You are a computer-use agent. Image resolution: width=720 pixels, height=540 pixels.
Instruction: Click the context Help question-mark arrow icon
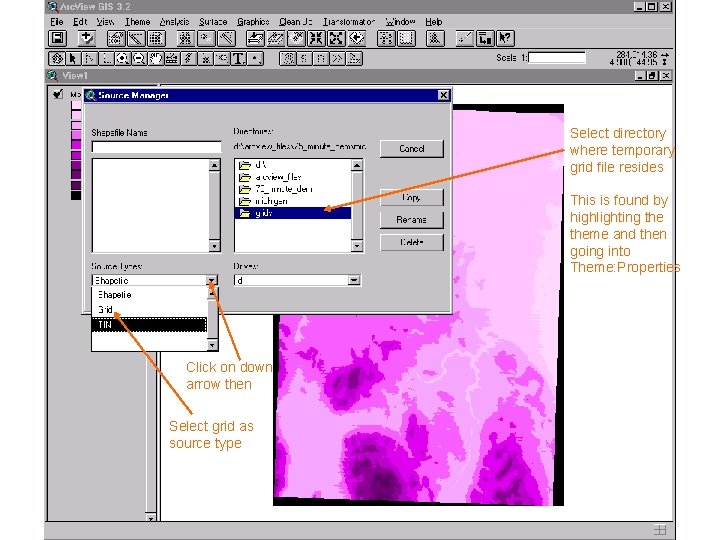point(505,38)
